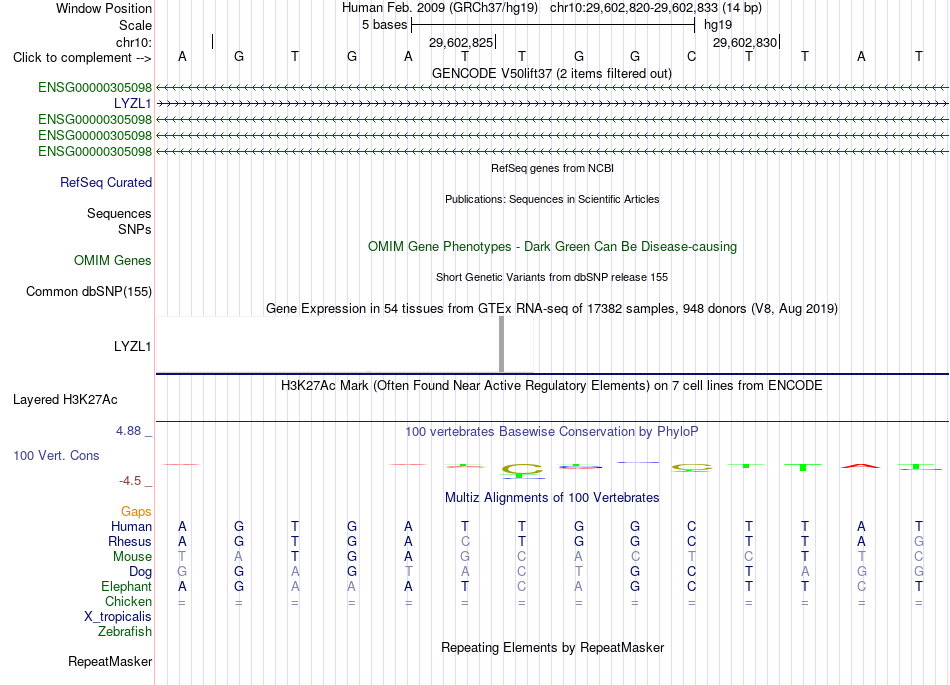Click the 29,602,825 coordinate marker
Screen dimensions: 950x685
[461, 42]
